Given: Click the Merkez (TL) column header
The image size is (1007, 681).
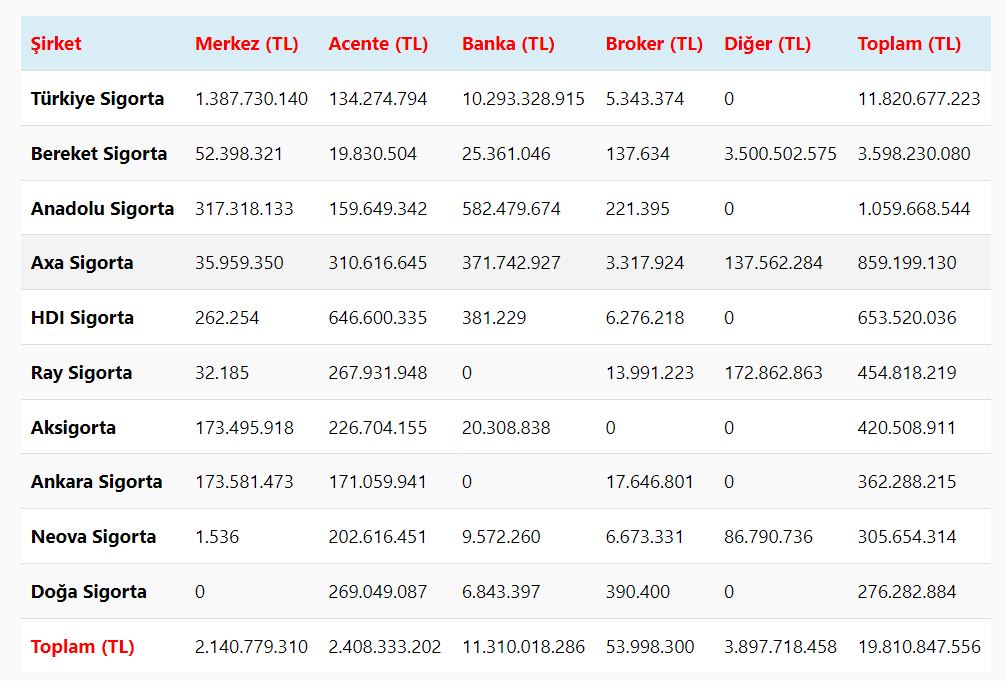Looking at the screenshot, I should [246, 44].
